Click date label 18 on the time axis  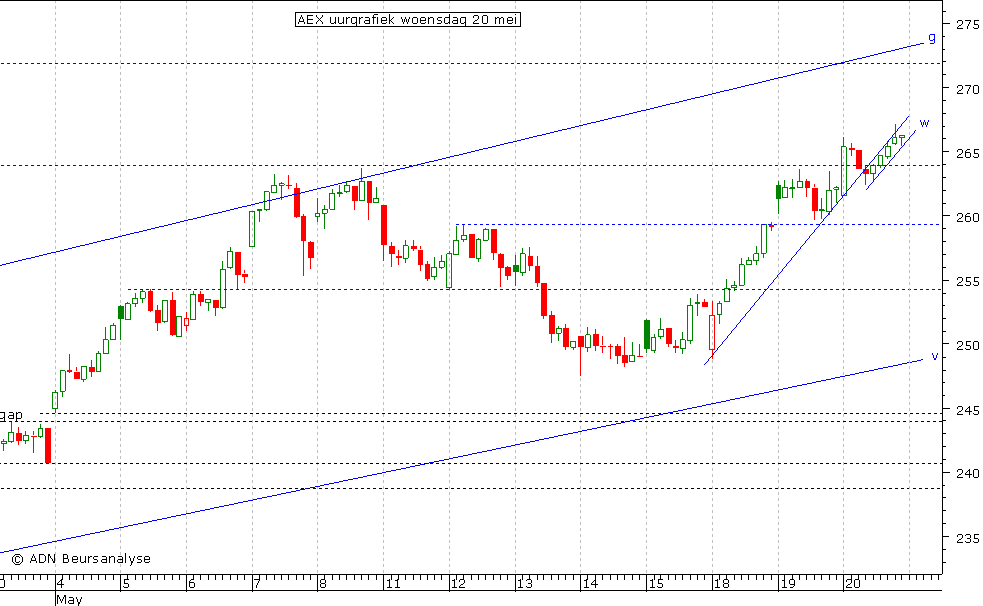722,583
